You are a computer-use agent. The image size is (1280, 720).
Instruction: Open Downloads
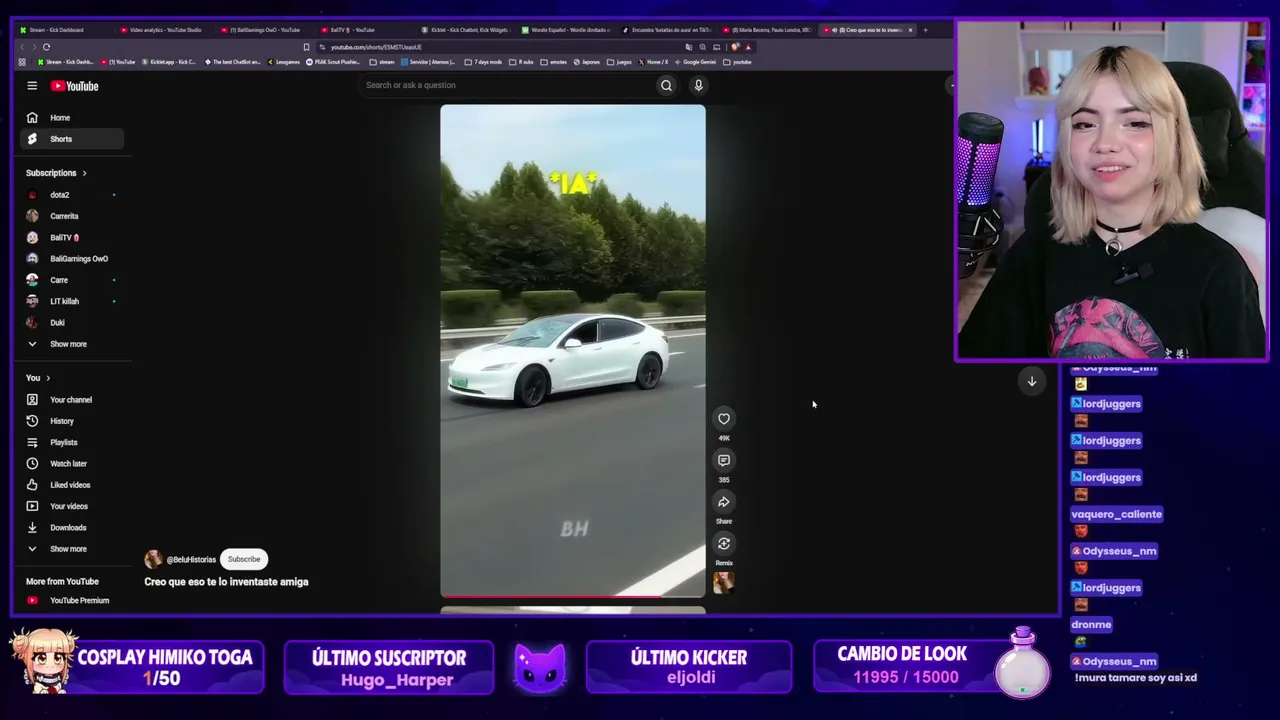pos(70,528)
